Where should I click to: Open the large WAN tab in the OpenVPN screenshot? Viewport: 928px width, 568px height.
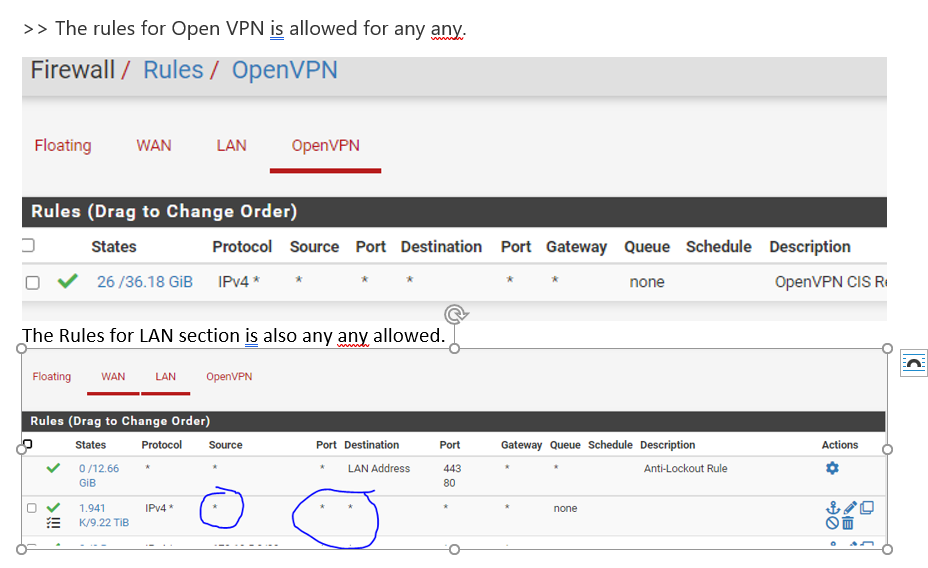[154, 146]
